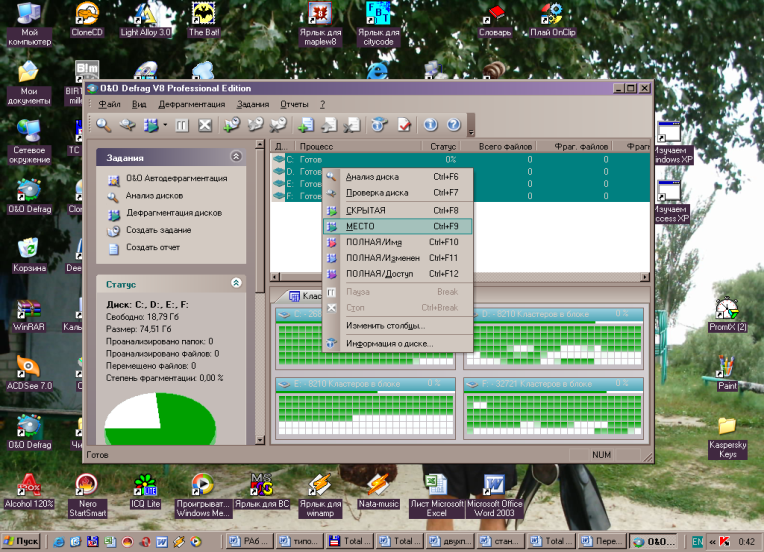The image size is (764, 552).
Task: Click the Мой компьютер desktop icon
Action: point(29,23)
